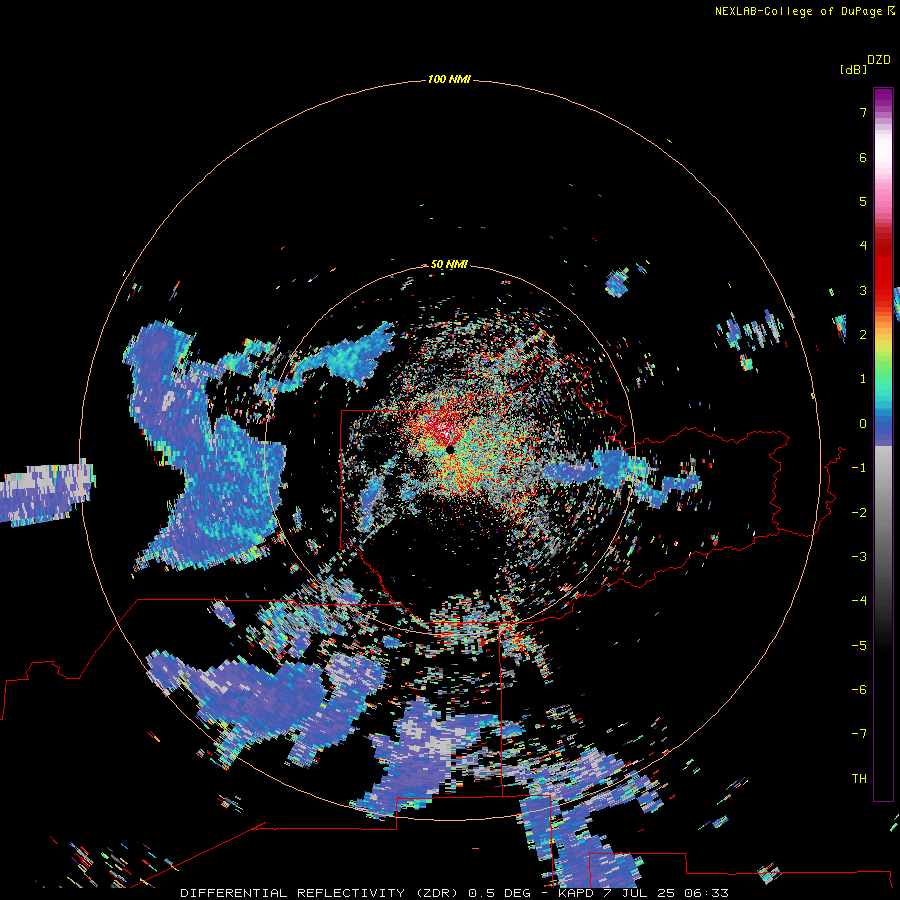Click the '50 NMI' range ring label
This screenshot has width=900, height=900.
click(x=449, y=264)
